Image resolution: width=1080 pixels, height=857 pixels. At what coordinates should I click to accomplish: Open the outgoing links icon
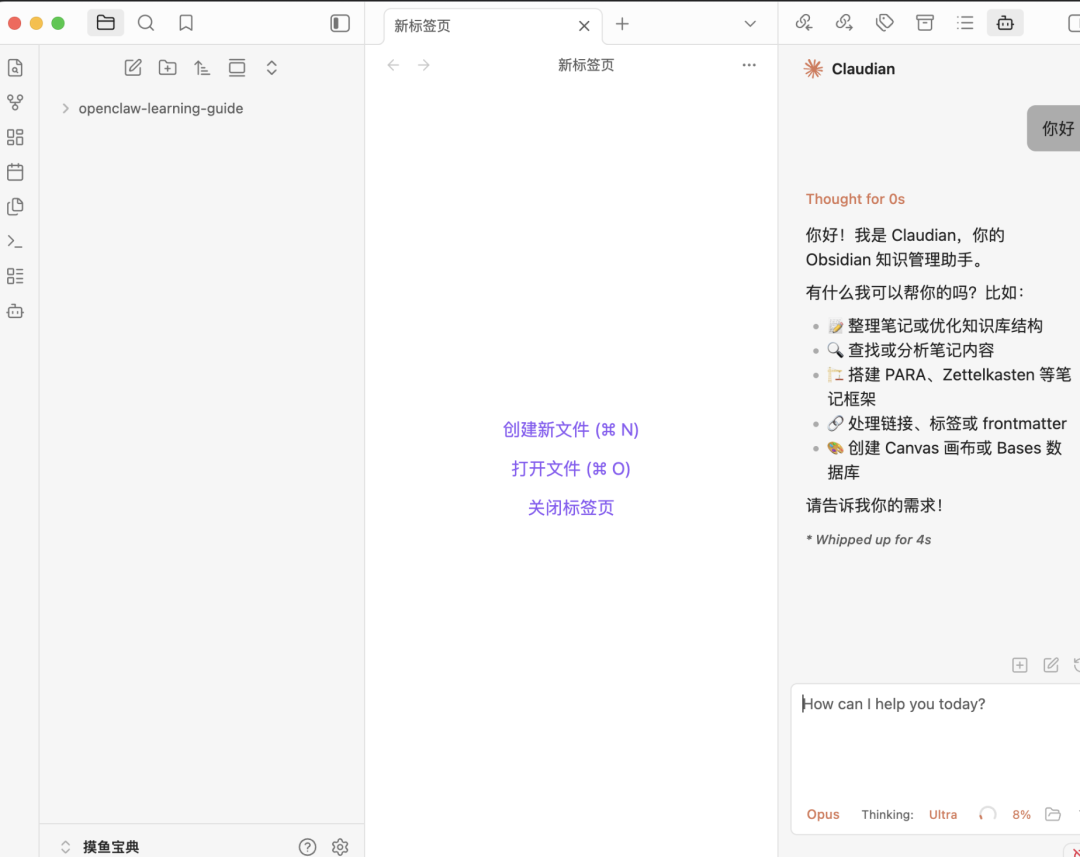(x=844, y=22)
